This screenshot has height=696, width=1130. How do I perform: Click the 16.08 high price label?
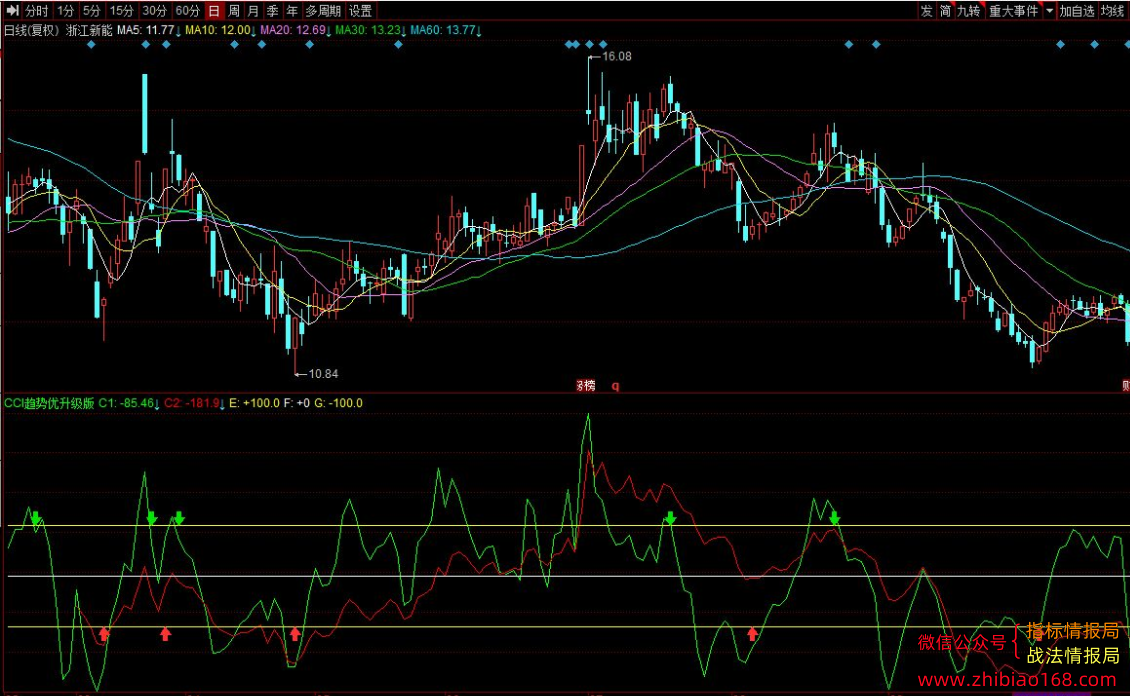click(x=616, y=56)
